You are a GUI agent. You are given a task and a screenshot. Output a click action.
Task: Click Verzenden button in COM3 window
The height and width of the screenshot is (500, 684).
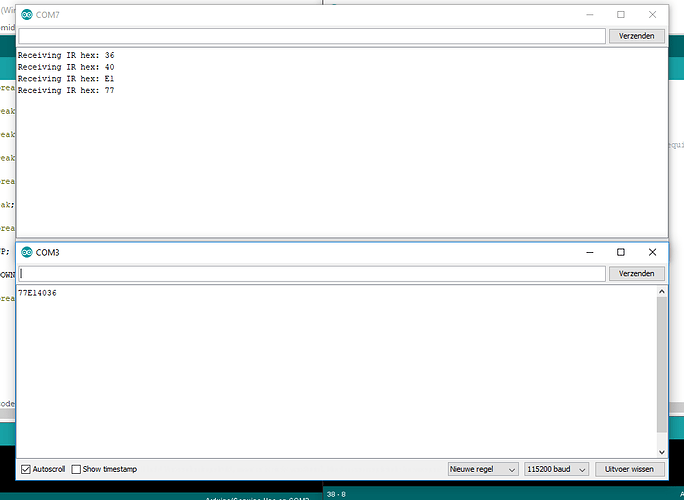[x=636, y=274]
